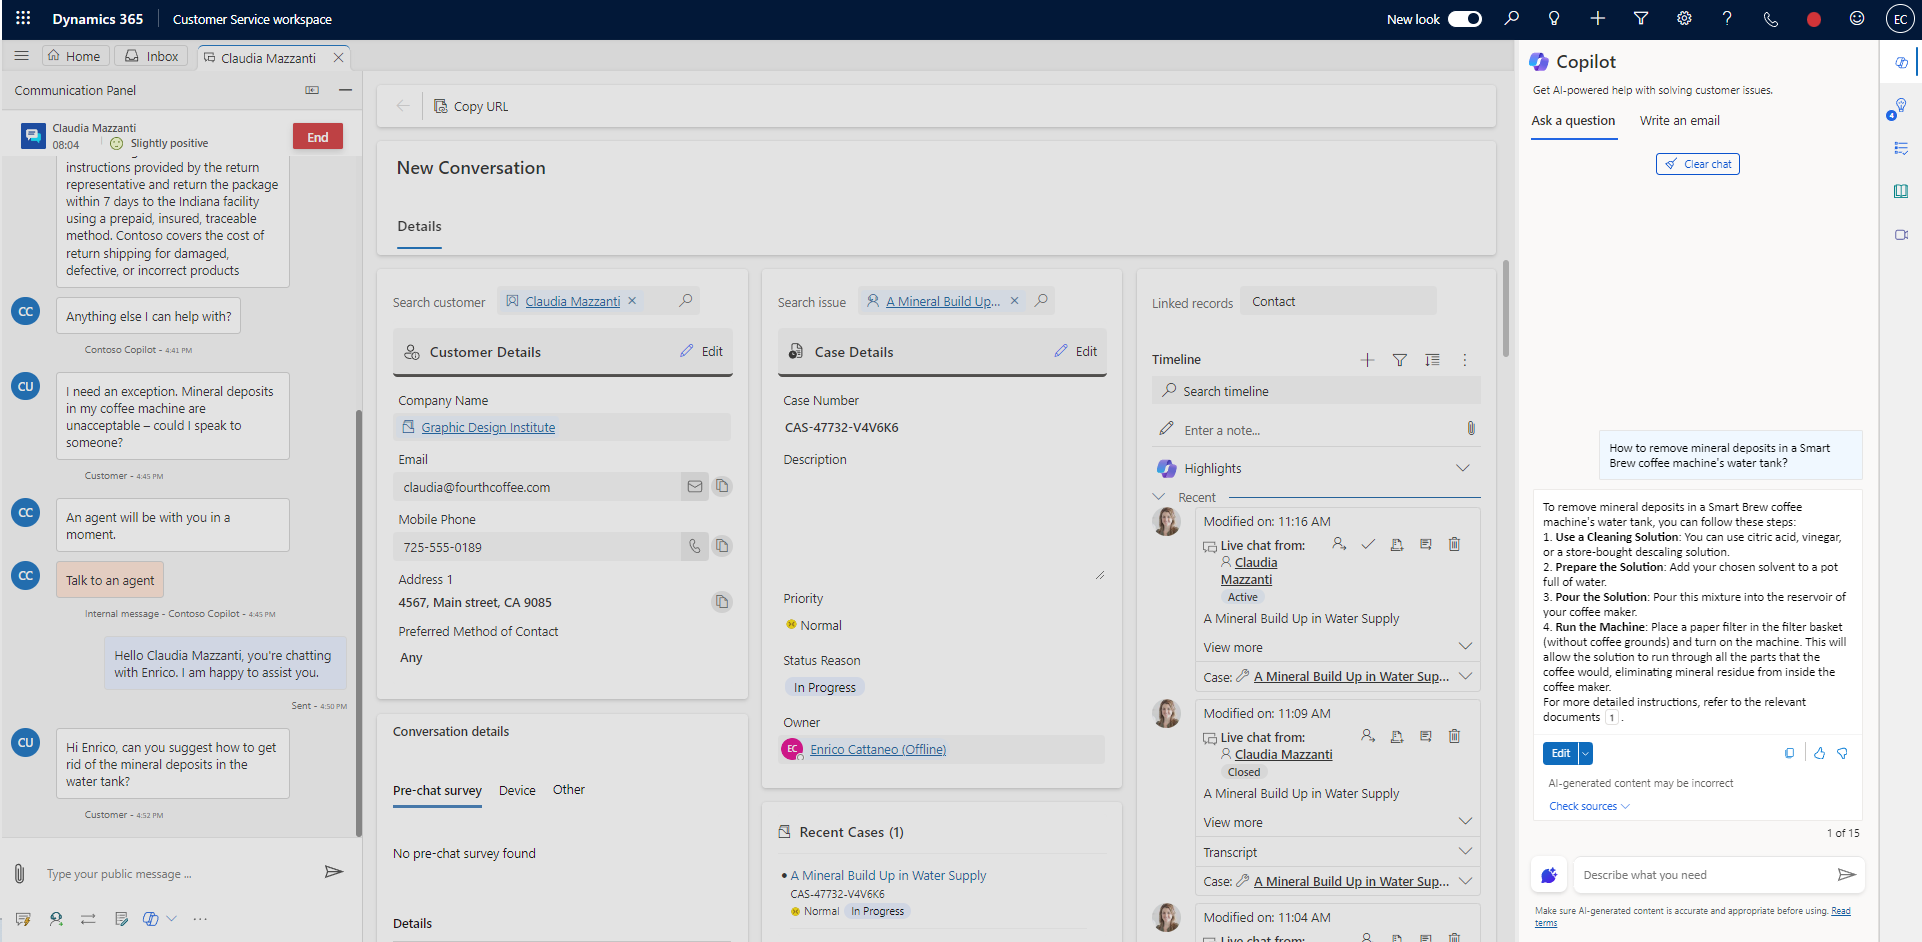
Task: Start a Teams call via the camera icon sidebar
Action: [1901, 235]
